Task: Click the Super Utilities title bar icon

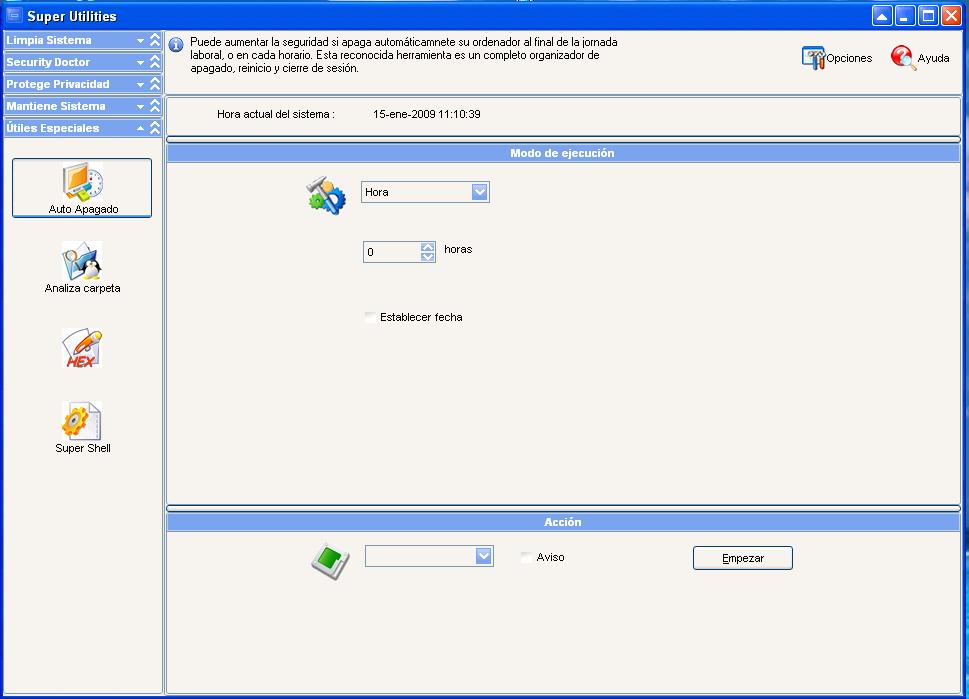Action: 14,15
